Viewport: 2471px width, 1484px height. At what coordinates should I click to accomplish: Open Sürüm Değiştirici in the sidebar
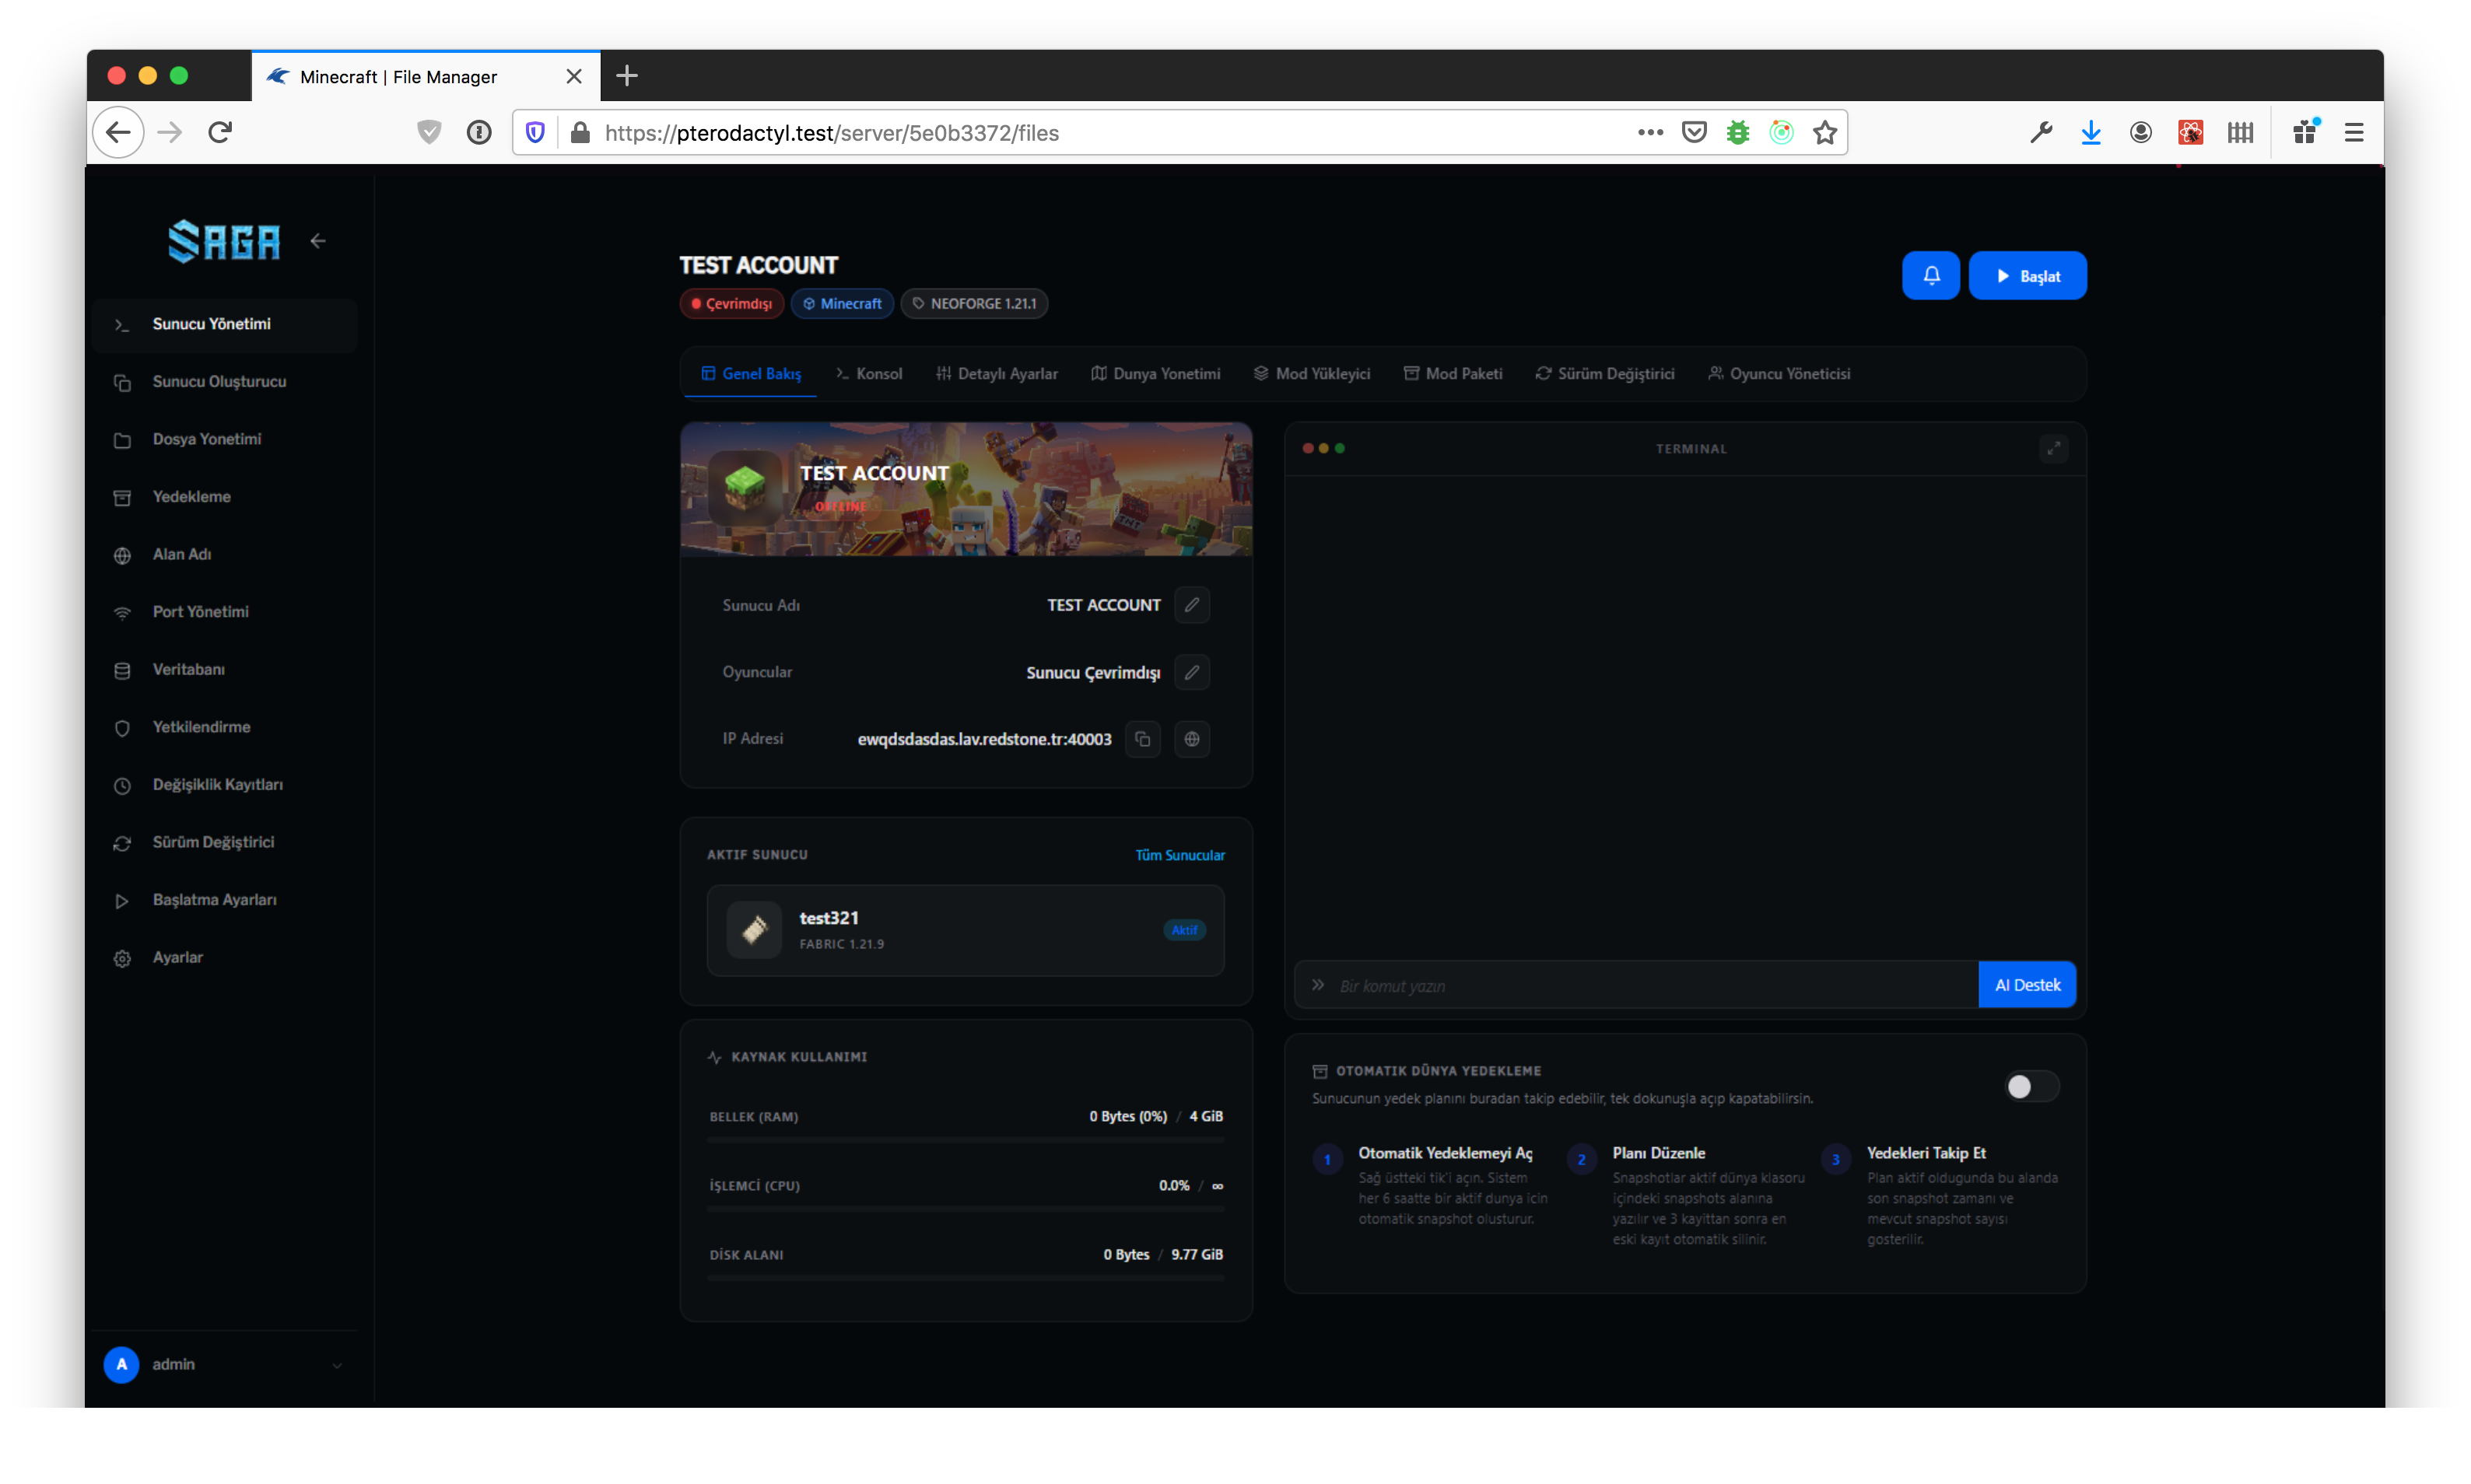[225, 842]
